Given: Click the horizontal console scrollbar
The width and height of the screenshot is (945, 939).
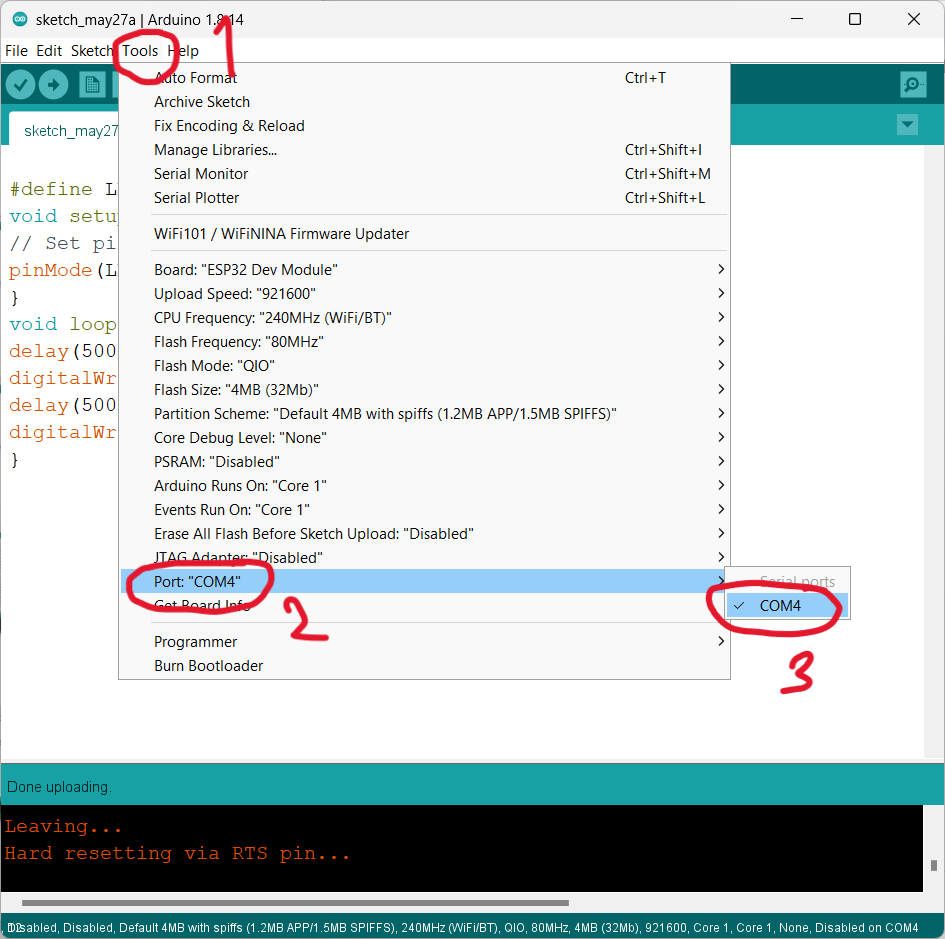Looking at the screenshot, I should tap(295, 903).
